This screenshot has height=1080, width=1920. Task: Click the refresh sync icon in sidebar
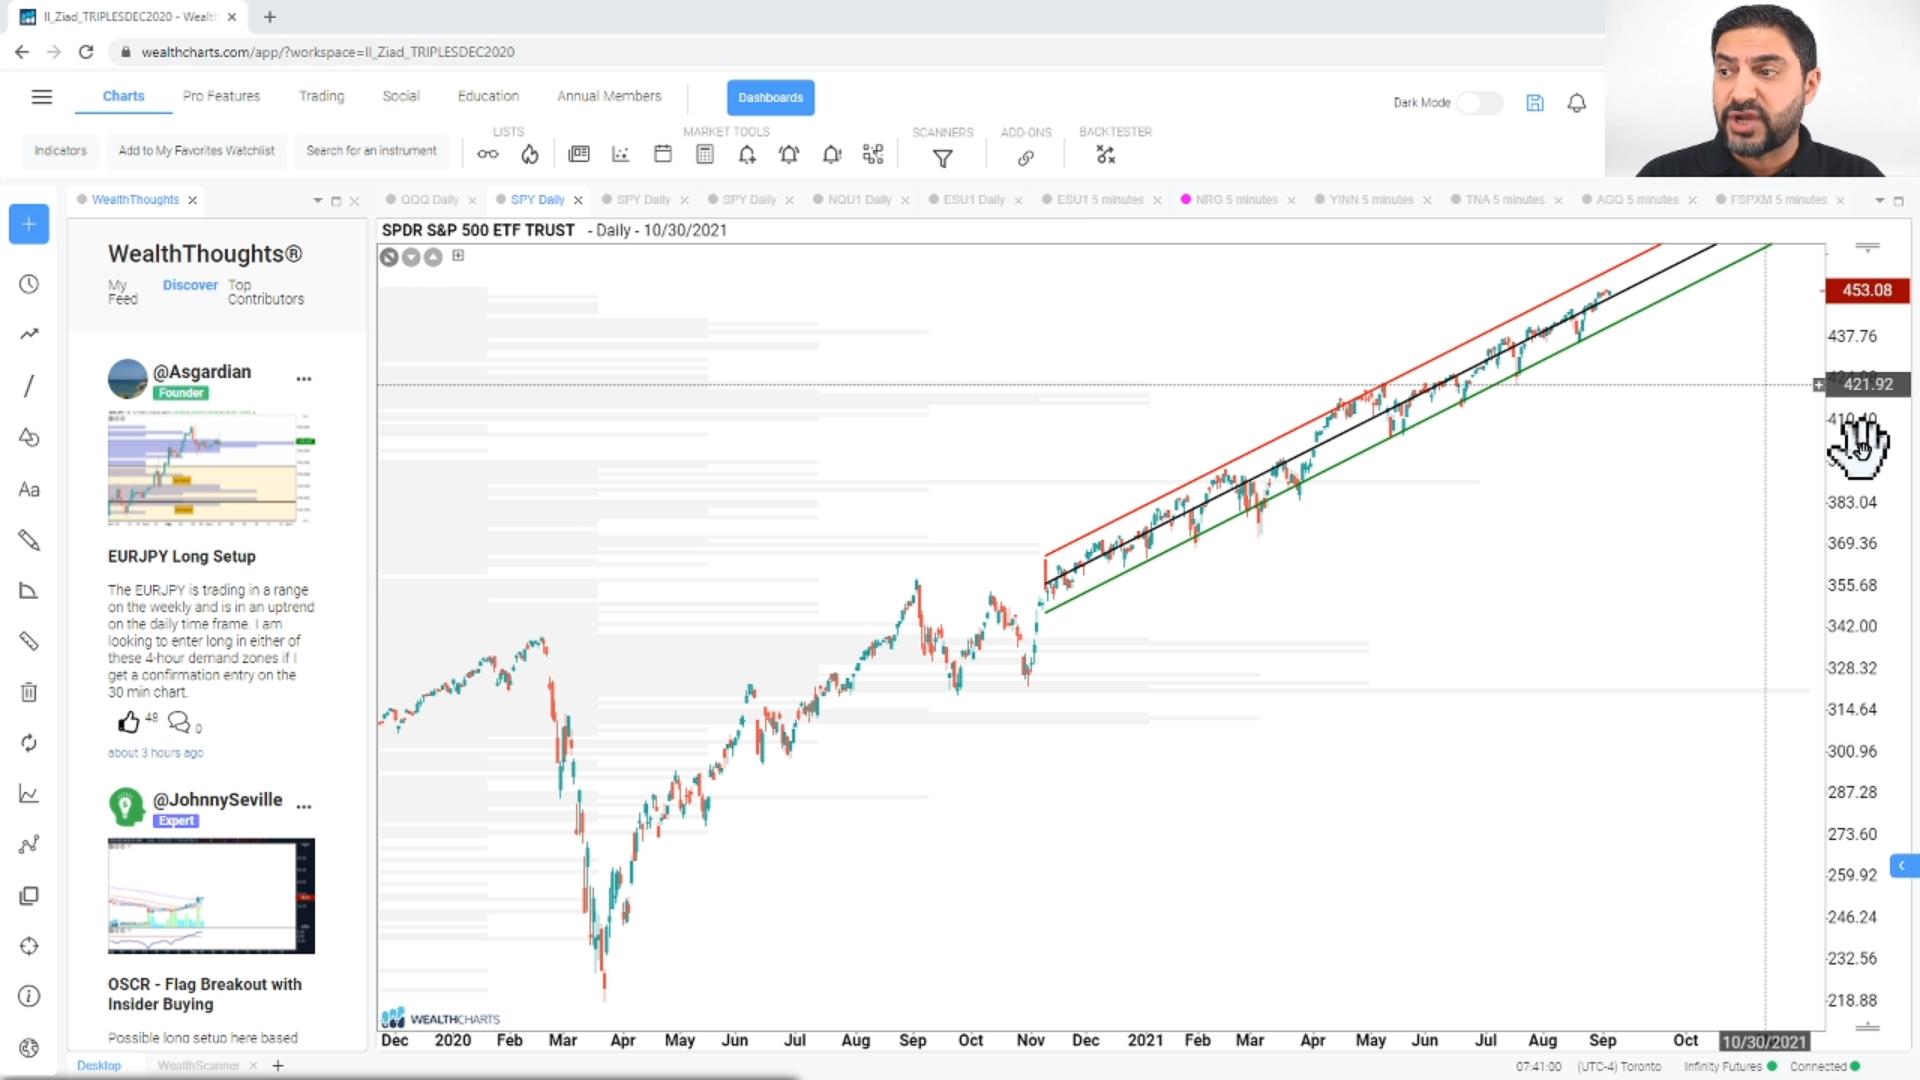click(29, 743)
